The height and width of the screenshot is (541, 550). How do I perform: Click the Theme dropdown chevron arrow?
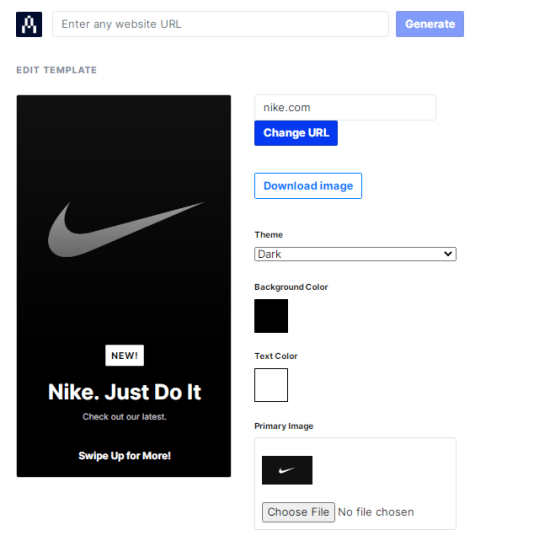[x=448, y=254]
